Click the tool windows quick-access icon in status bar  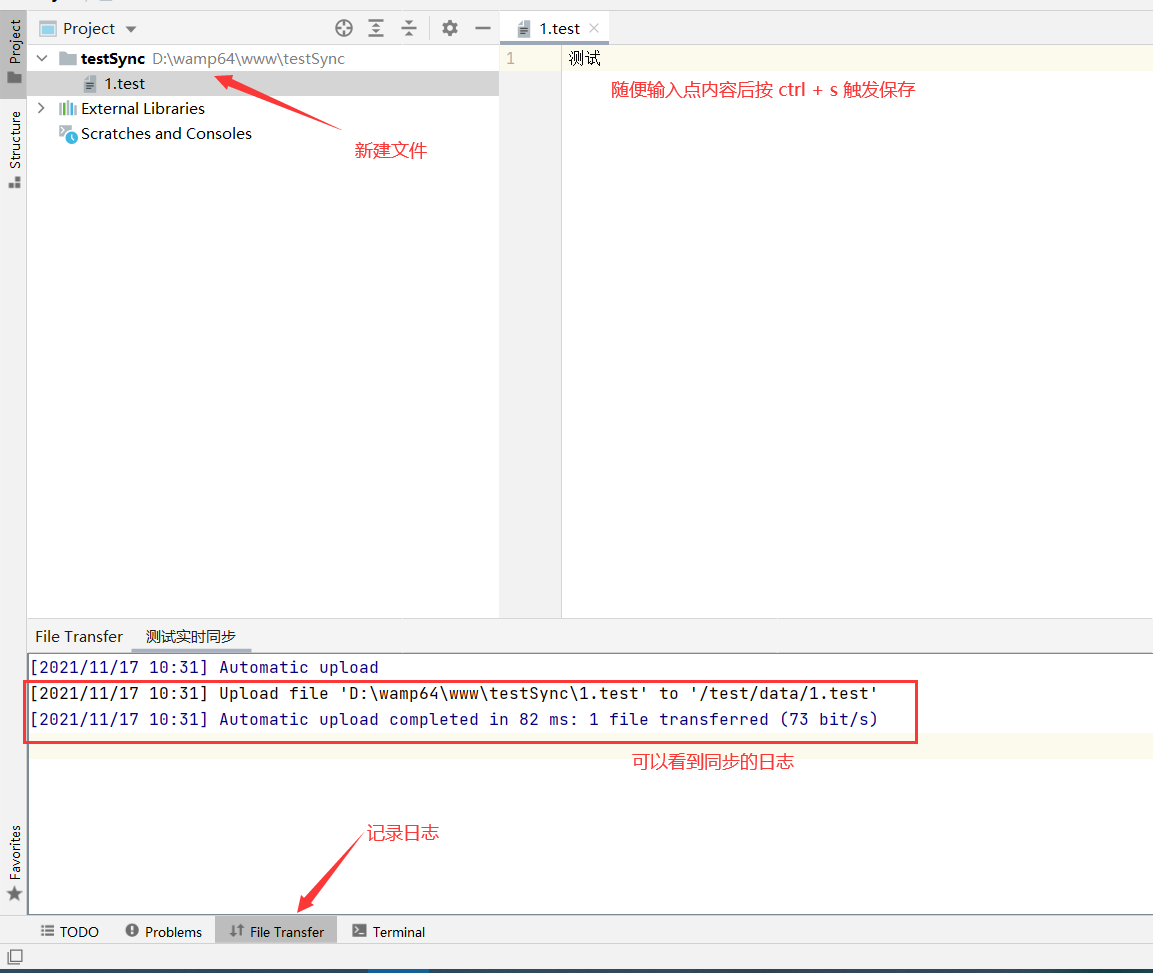click(x=15, y=957)
